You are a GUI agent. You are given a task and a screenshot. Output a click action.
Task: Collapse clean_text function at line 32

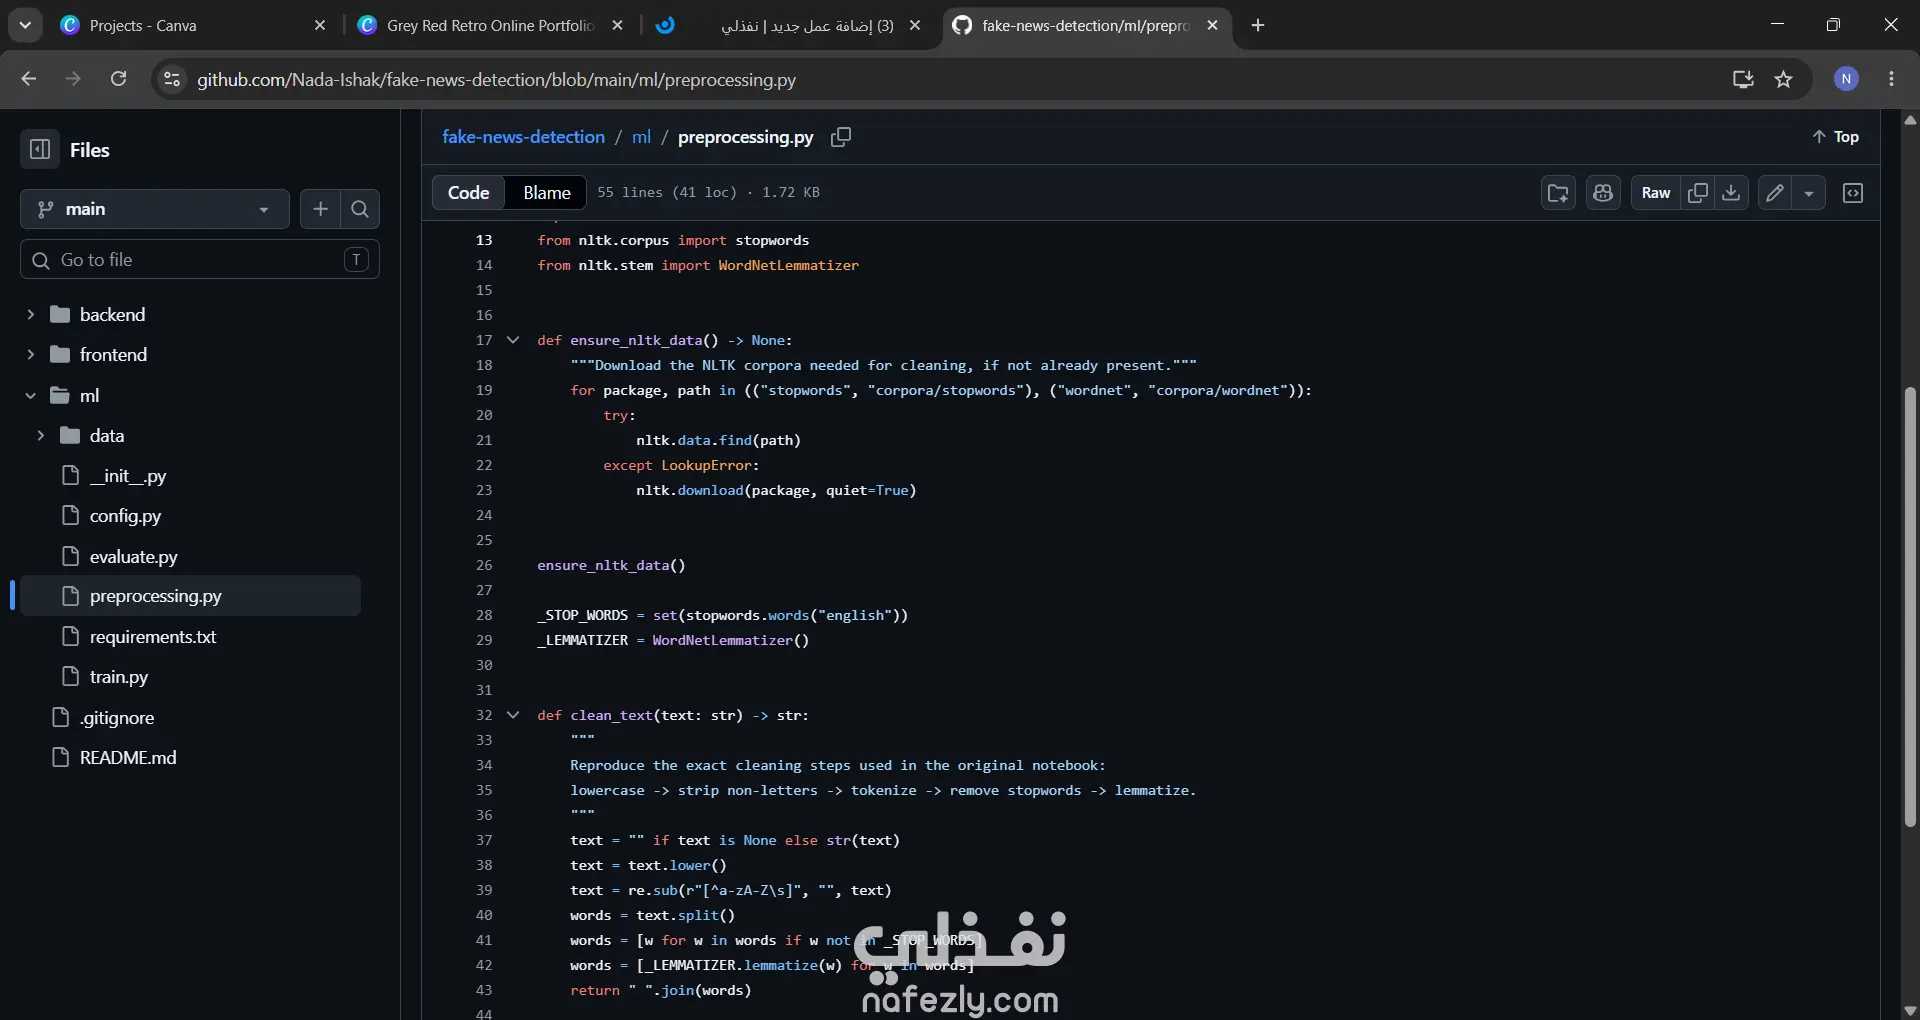pos(513,715)
